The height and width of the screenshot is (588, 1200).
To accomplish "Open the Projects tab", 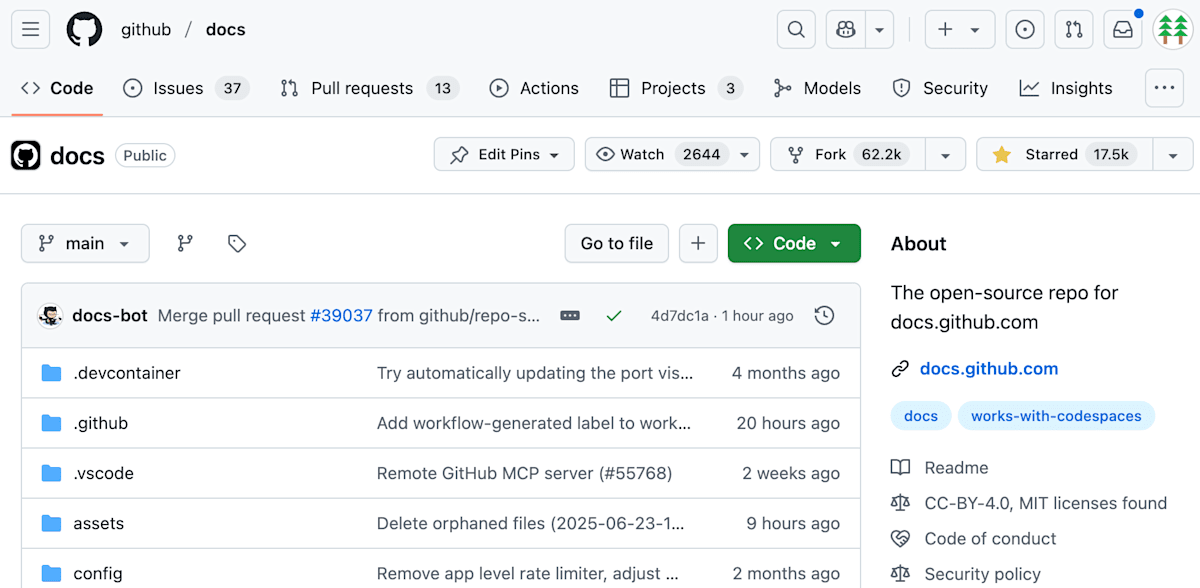I will click(x=677, y=88).
